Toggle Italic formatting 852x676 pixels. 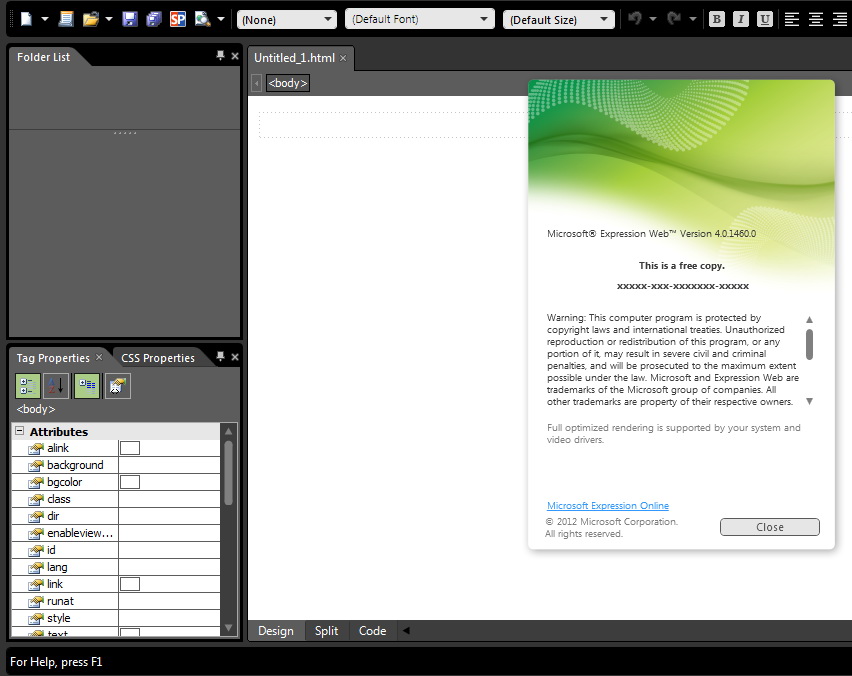click(x=741, y=19)
